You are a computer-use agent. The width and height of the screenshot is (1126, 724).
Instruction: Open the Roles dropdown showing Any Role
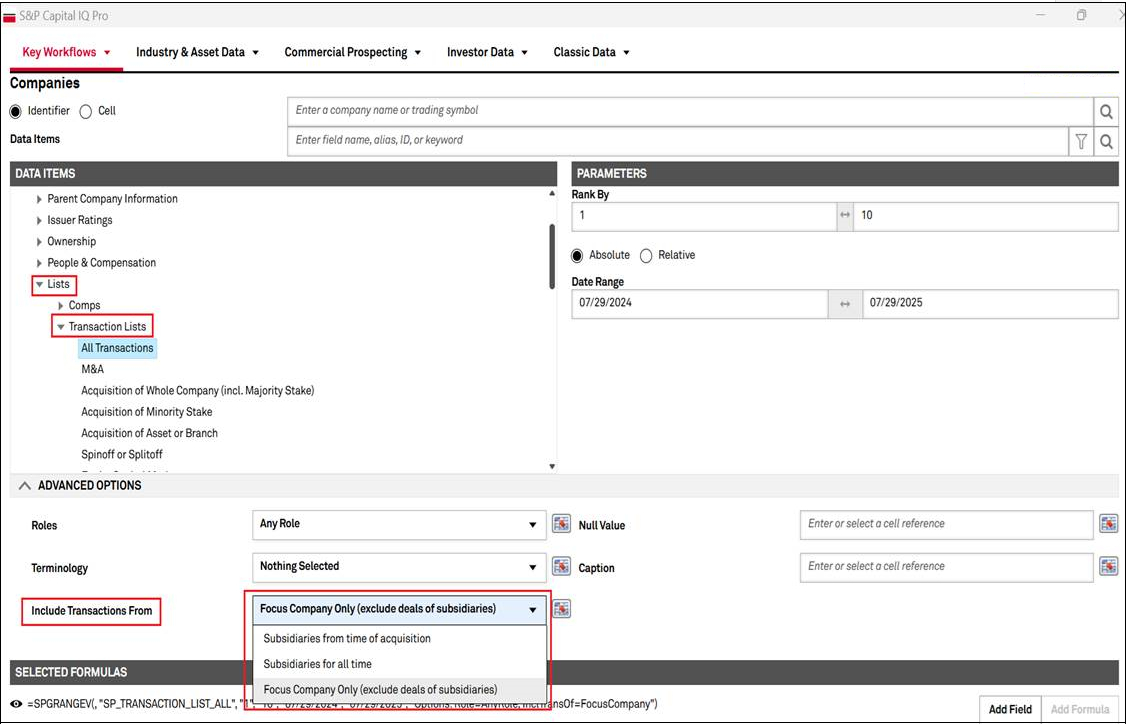(399, 524)
